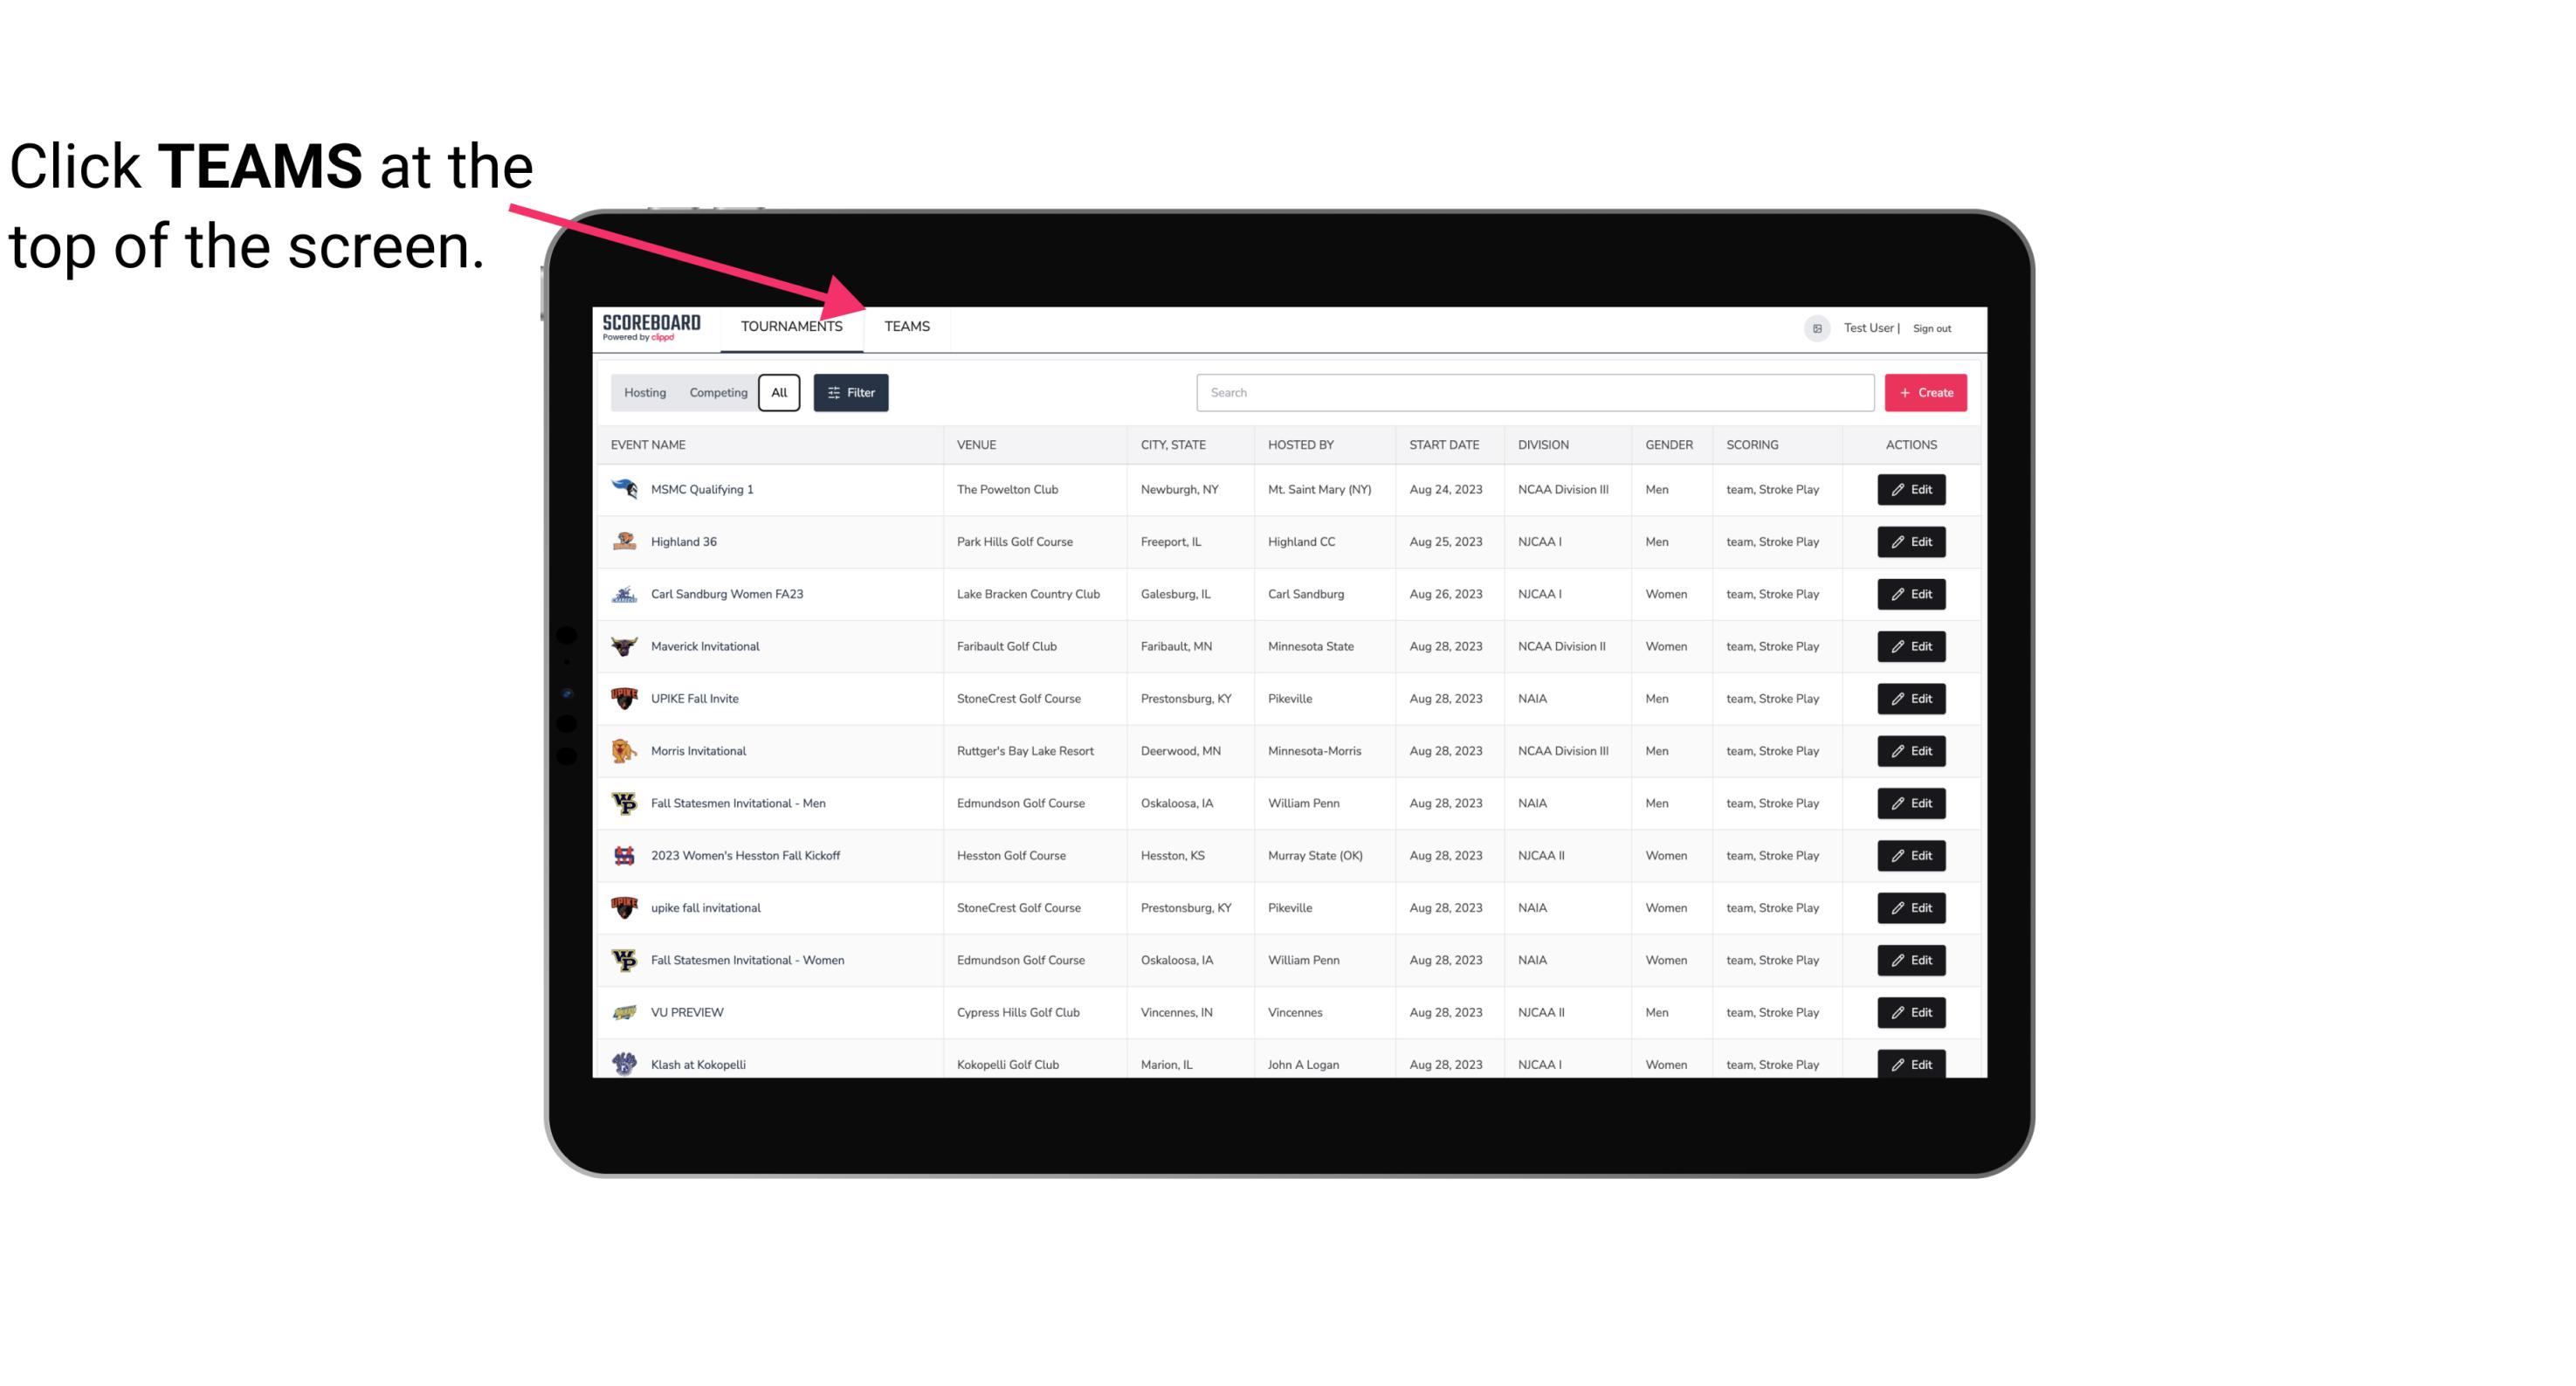Screen dimensions: 2576x1386
Task: Select the All filter toggle
Action: (778, 393)
